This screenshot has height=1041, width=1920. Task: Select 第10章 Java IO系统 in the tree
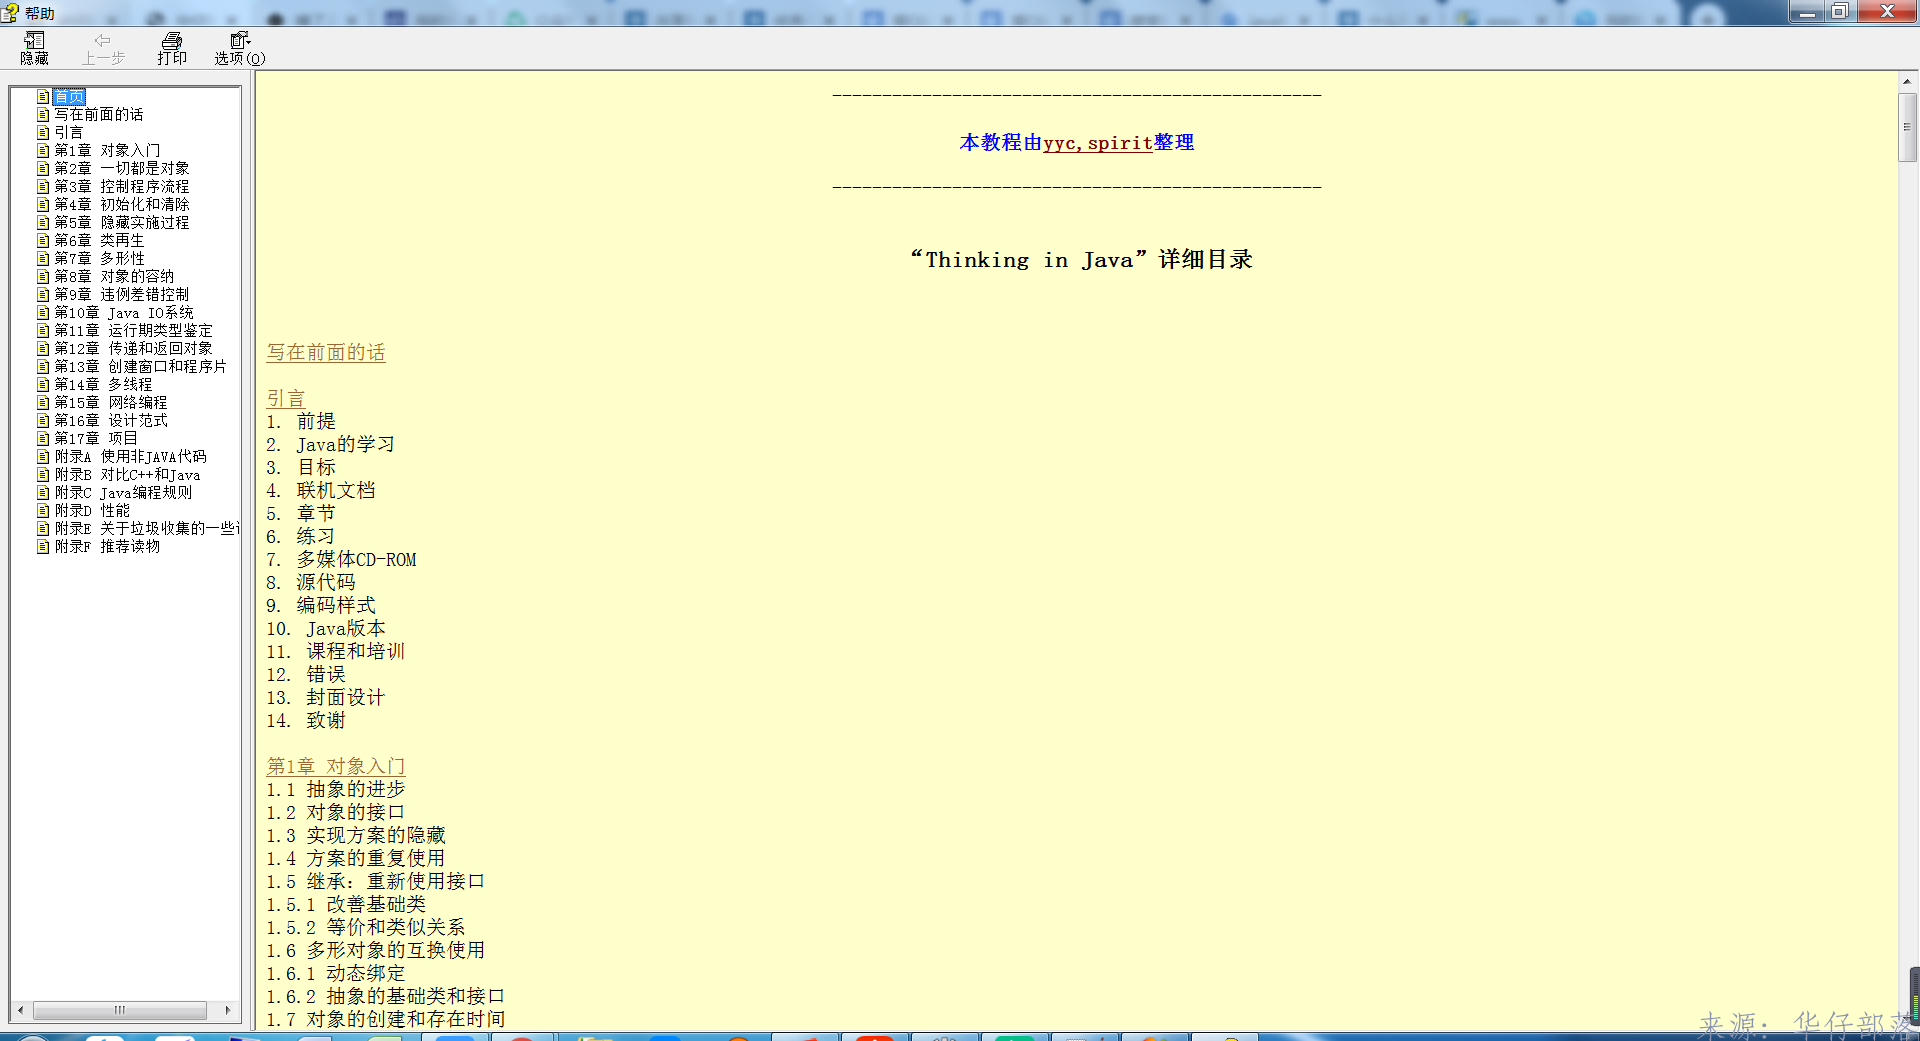point(124,313)
